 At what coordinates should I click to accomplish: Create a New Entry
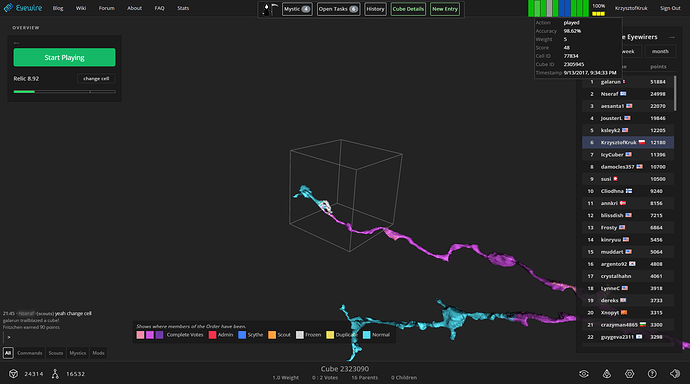445,9
